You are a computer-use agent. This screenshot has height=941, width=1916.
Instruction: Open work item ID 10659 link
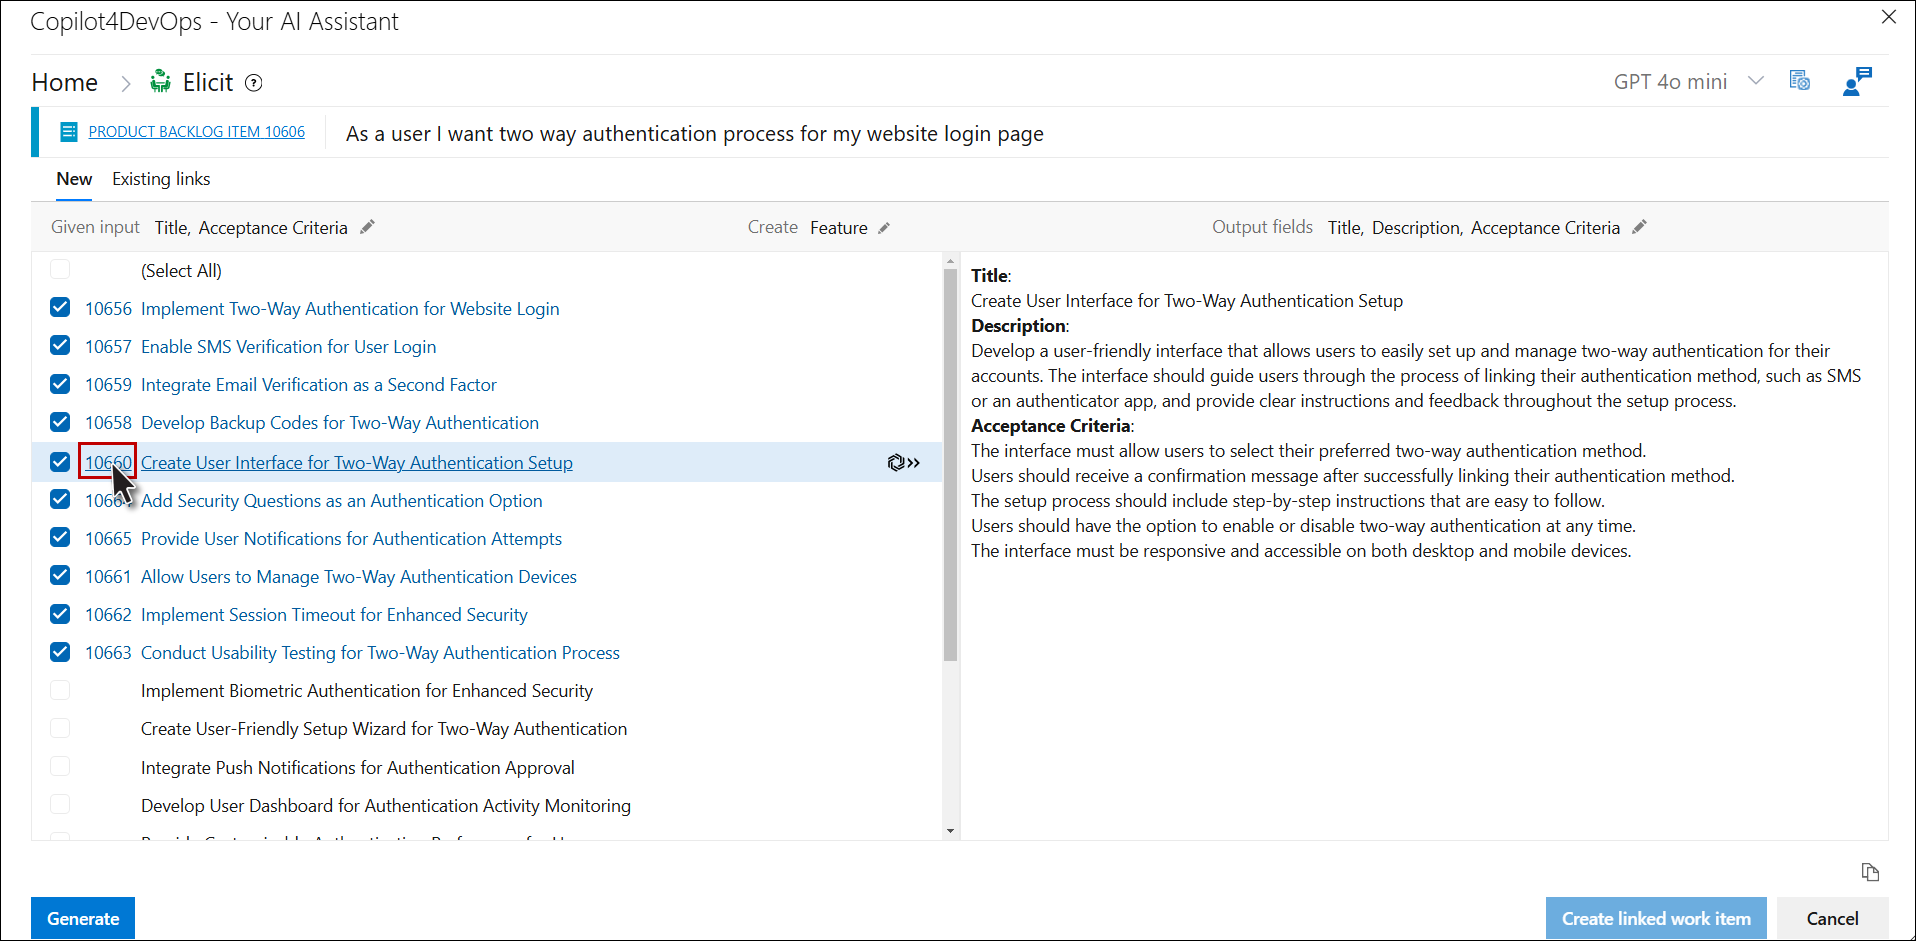coord(108,385)
